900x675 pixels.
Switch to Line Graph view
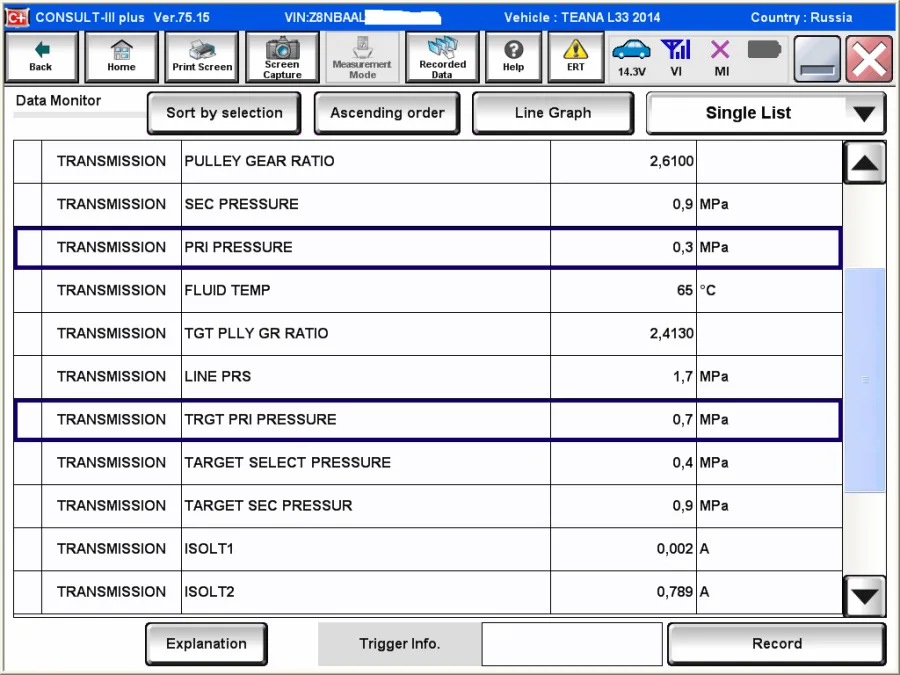pos(553,113)
